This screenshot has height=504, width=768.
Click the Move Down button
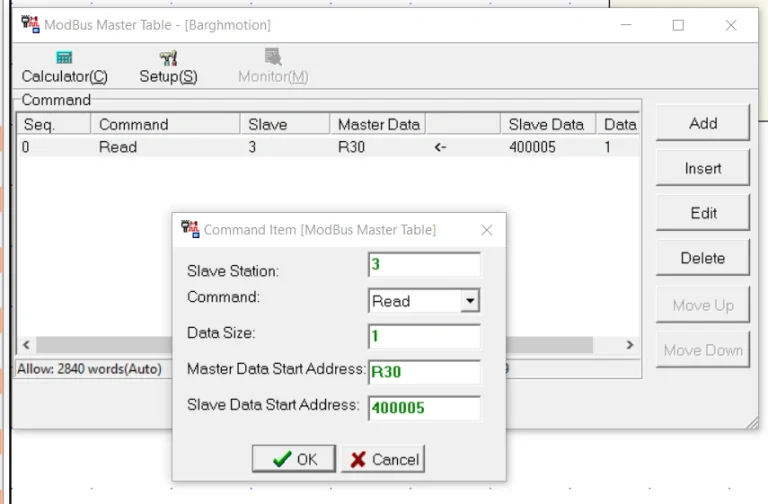(x=703, y=350)
